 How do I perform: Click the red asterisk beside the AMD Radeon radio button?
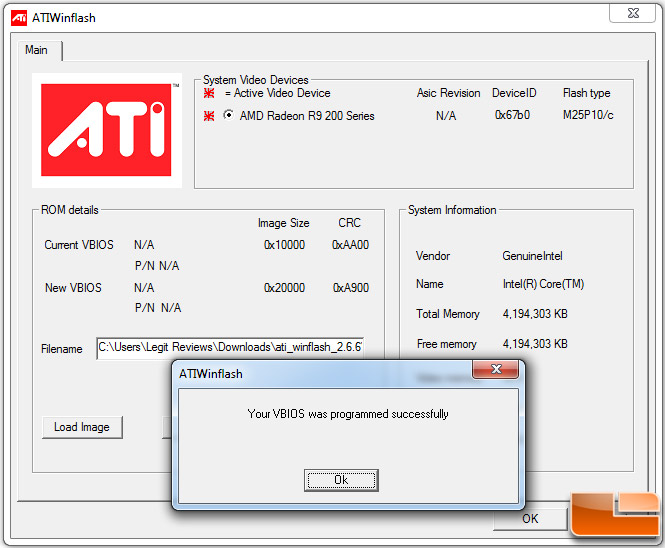[x=209, y=116]
